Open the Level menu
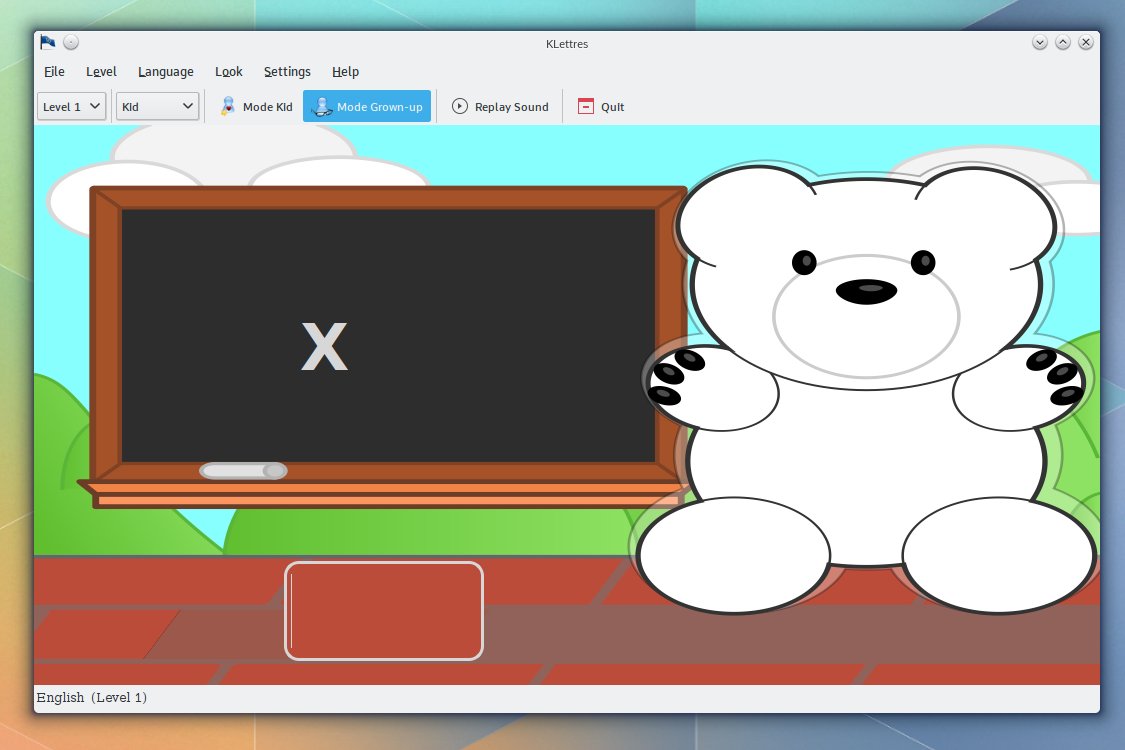The height and width of the screenshot is (750, 1125). pos(101,72)
